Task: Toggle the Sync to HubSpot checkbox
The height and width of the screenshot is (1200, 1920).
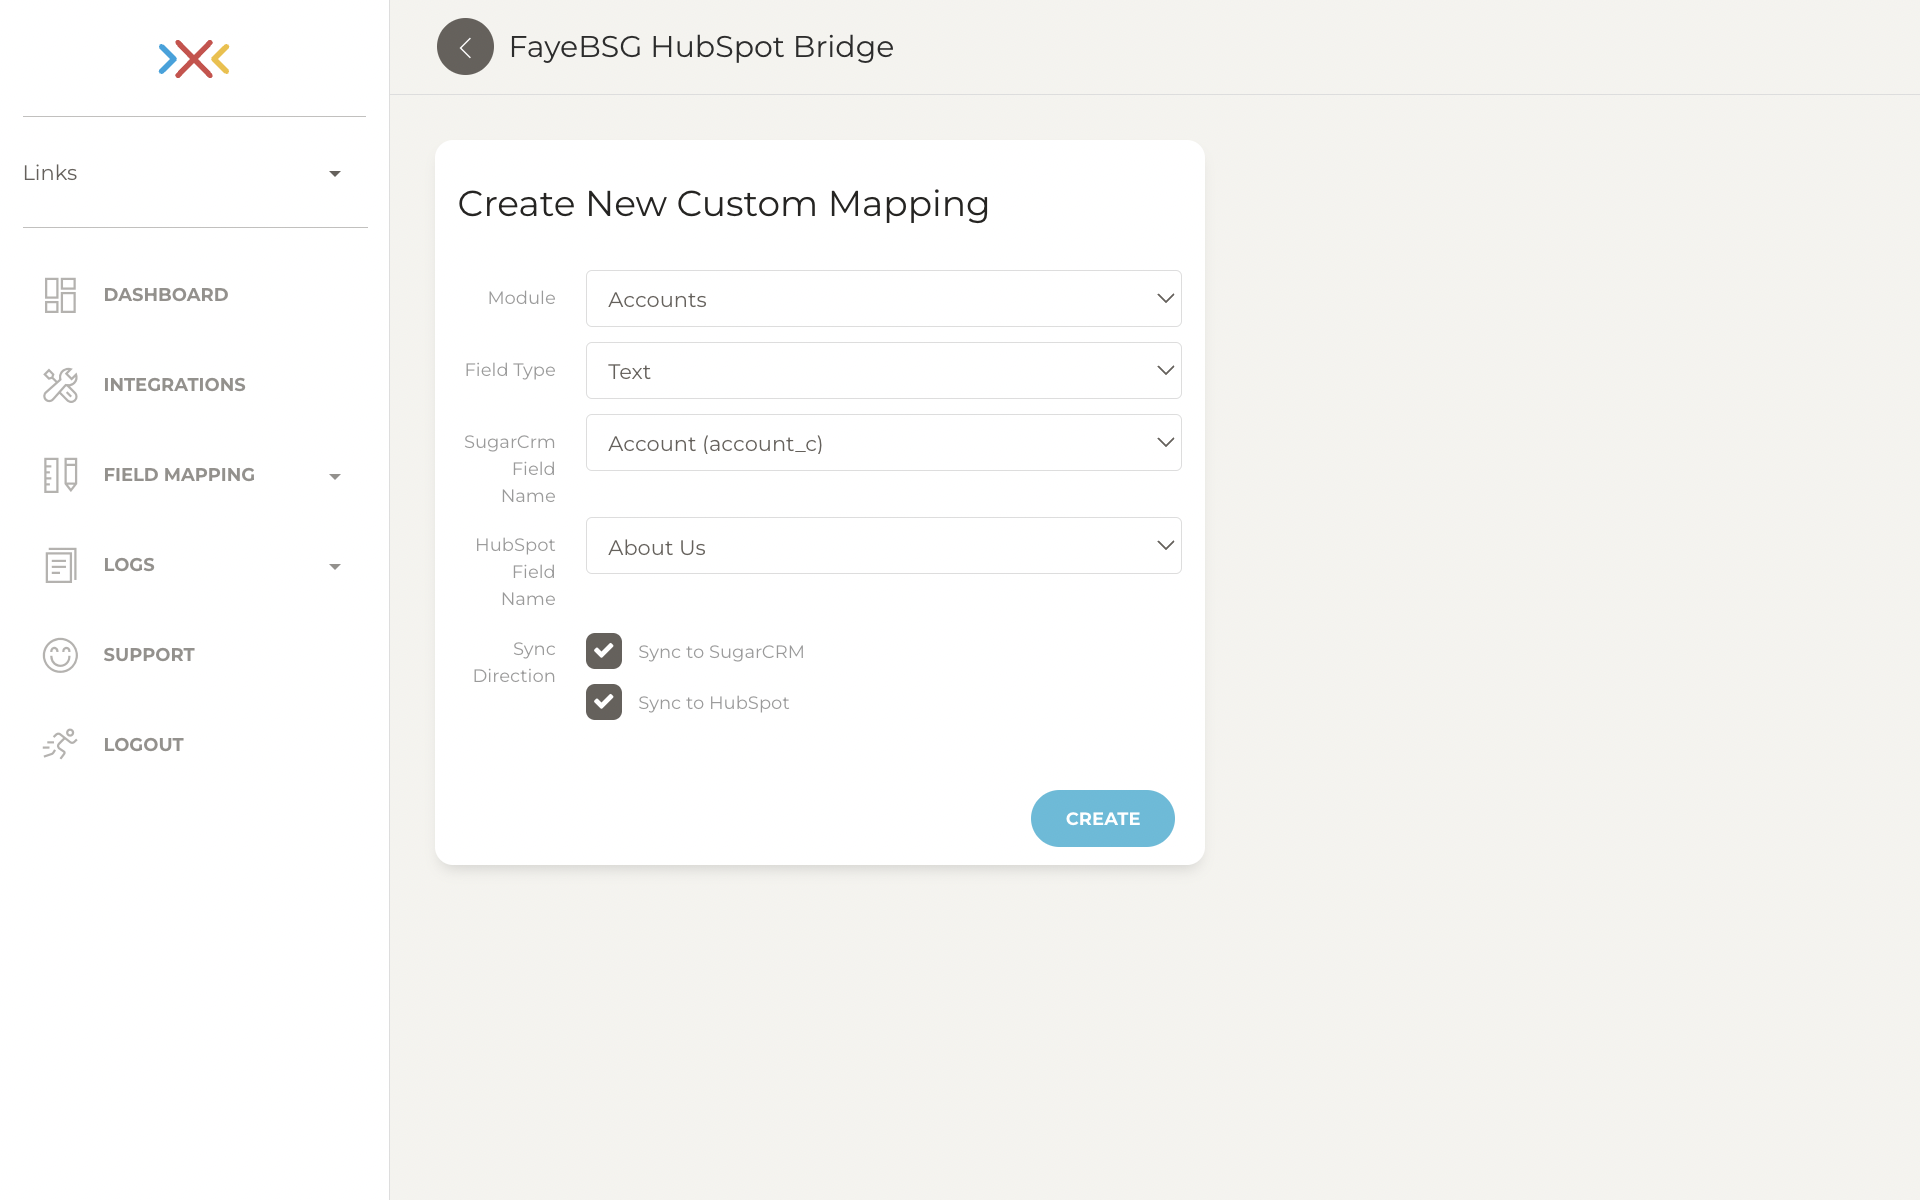Action: click(x=603, y=701)
